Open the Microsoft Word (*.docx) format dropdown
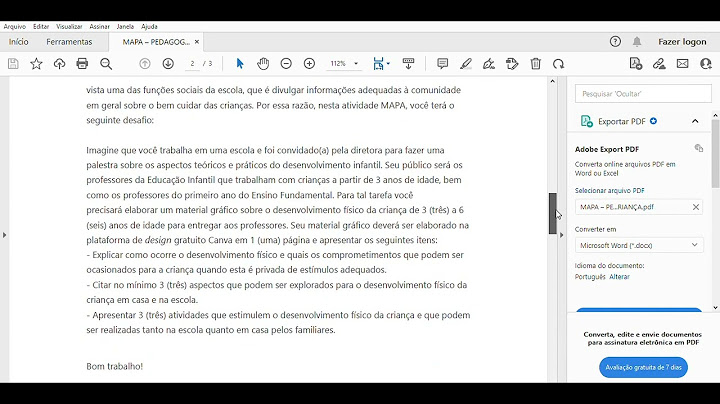 coord(639,245)
